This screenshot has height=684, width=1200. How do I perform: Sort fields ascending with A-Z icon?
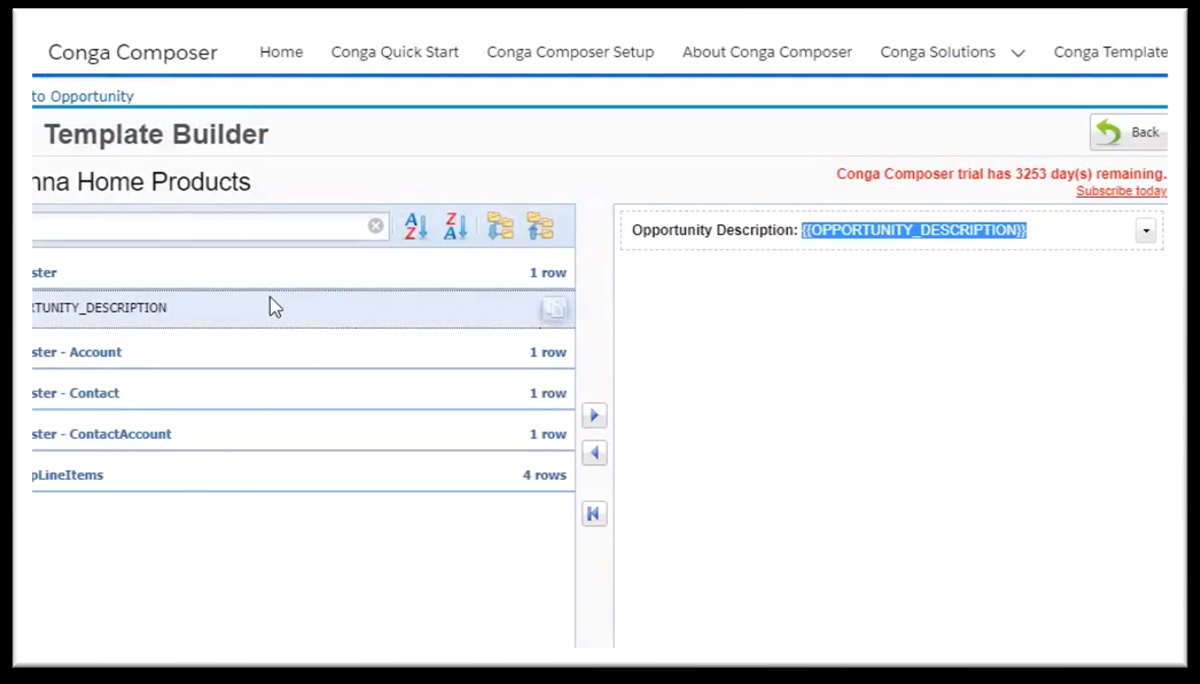pyautogui.click(x=416, y=226)
